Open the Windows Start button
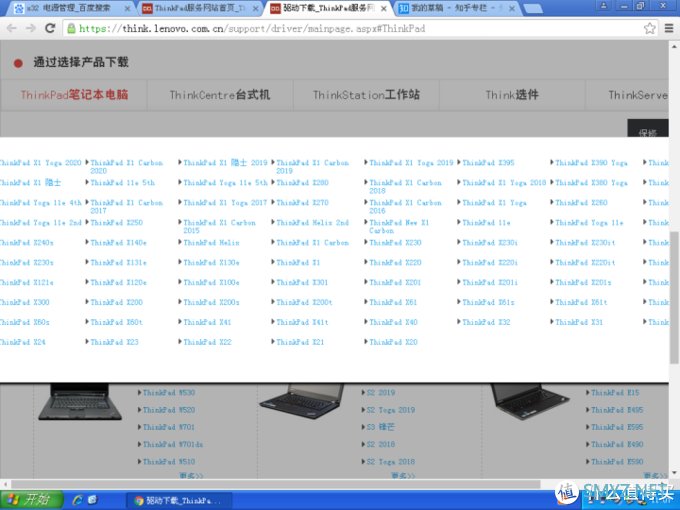The image size is (680, 510). point(31,500)
